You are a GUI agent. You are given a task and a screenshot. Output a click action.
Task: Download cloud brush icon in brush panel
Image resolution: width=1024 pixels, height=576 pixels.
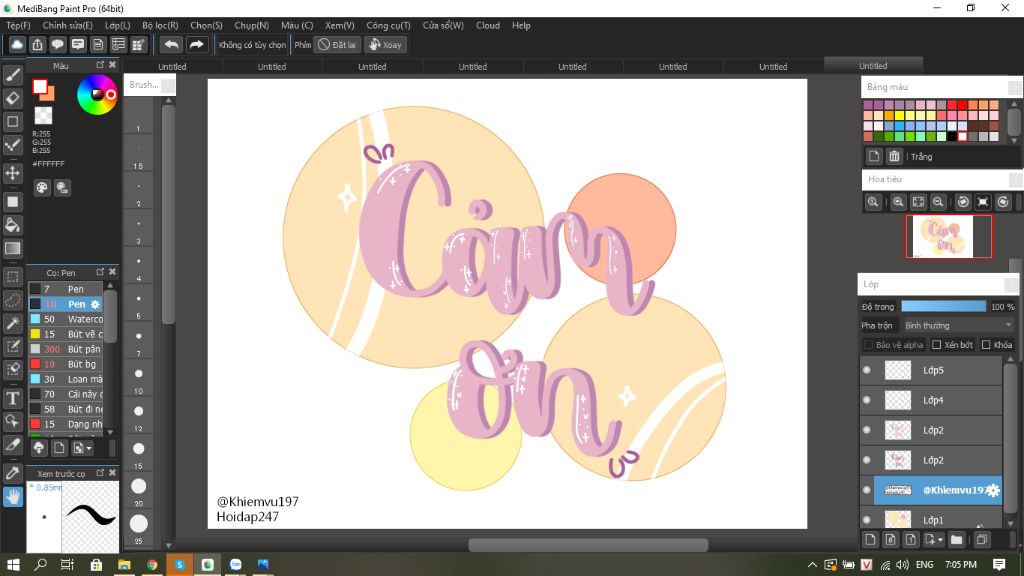(x=39, y=448)
